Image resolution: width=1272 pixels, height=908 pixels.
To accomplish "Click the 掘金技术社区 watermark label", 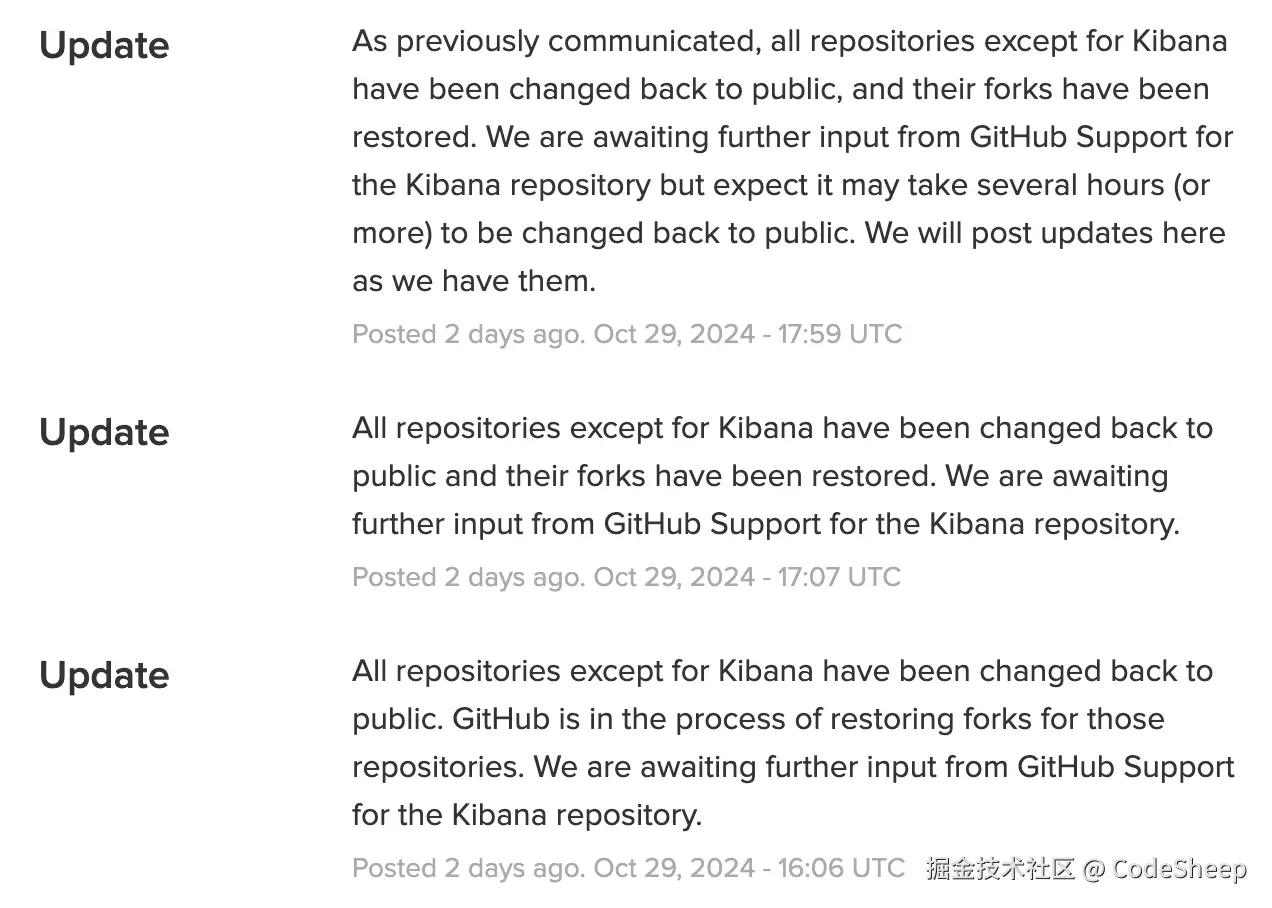I will (x=1000, y=868).
